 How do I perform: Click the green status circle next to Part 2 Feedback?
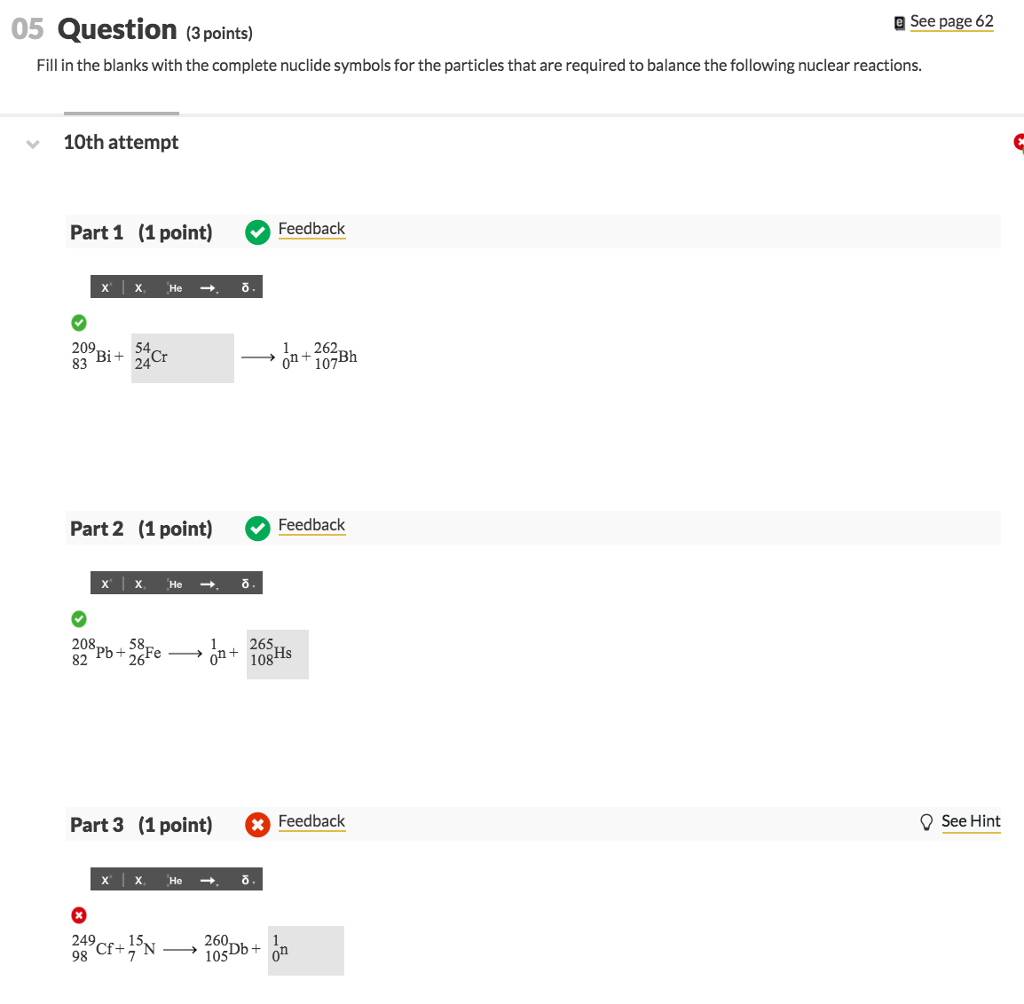tap(257, 528)
